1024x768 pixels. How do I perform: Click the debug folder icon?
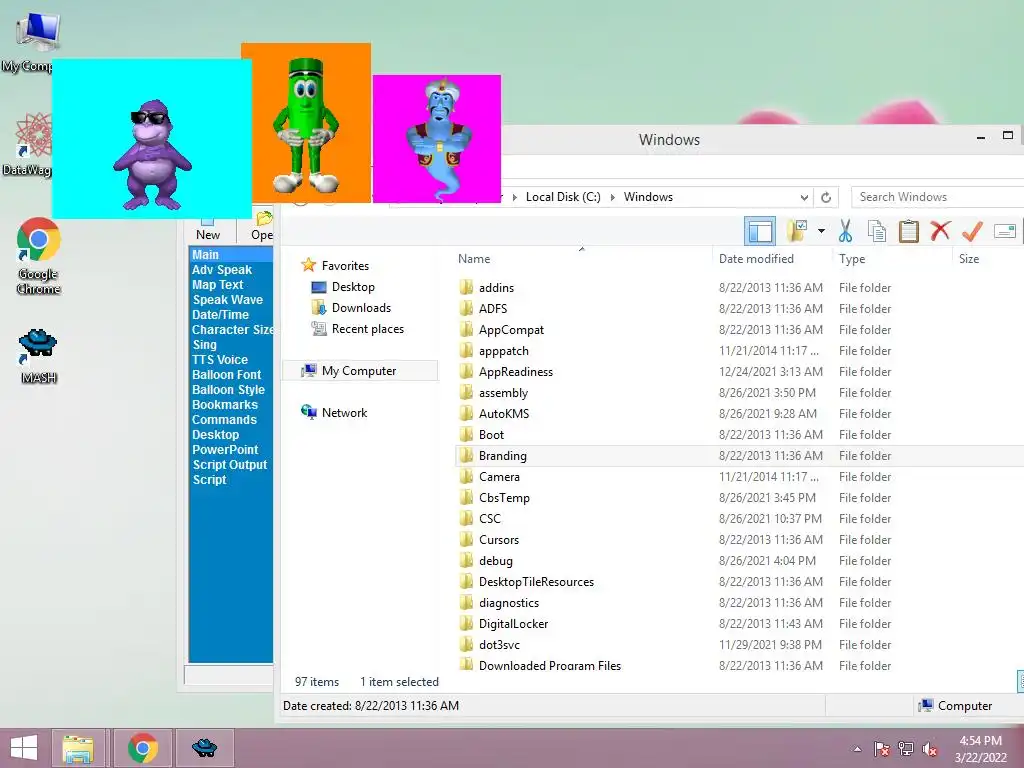click(466, 560)
